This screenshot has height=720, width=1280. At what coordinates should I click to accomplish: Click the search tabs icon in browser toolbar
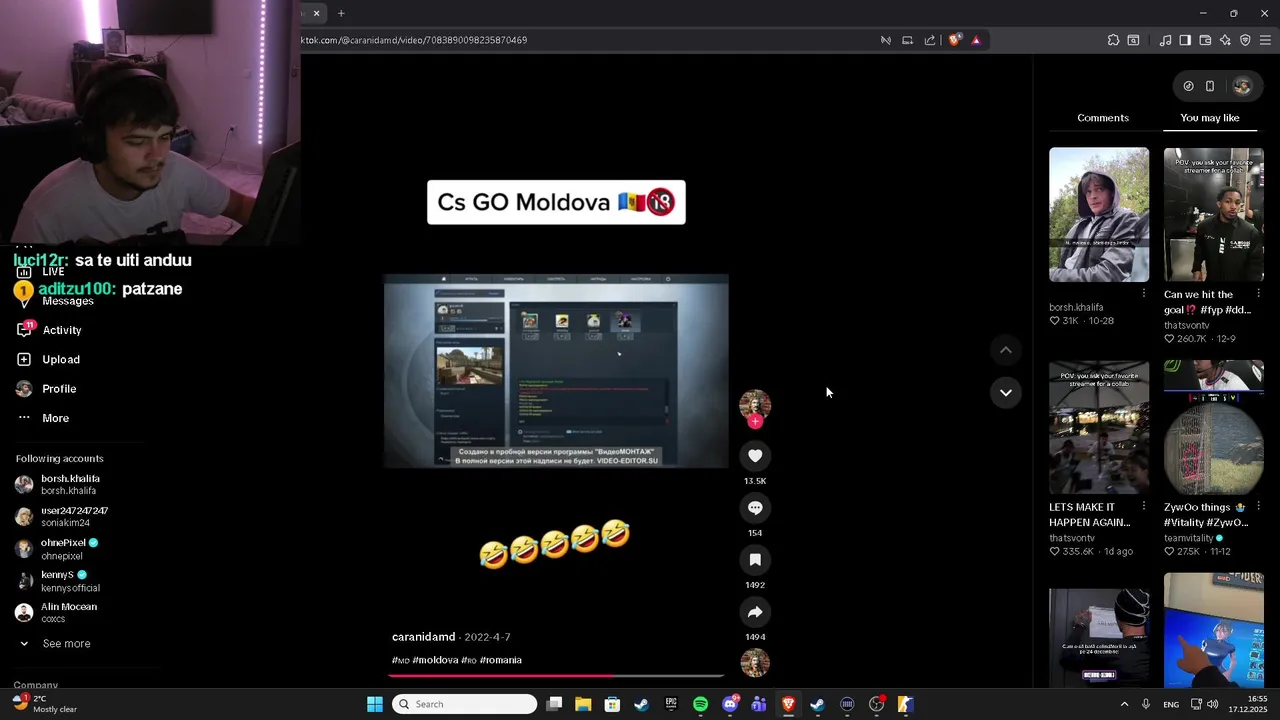click(1133, 40)
